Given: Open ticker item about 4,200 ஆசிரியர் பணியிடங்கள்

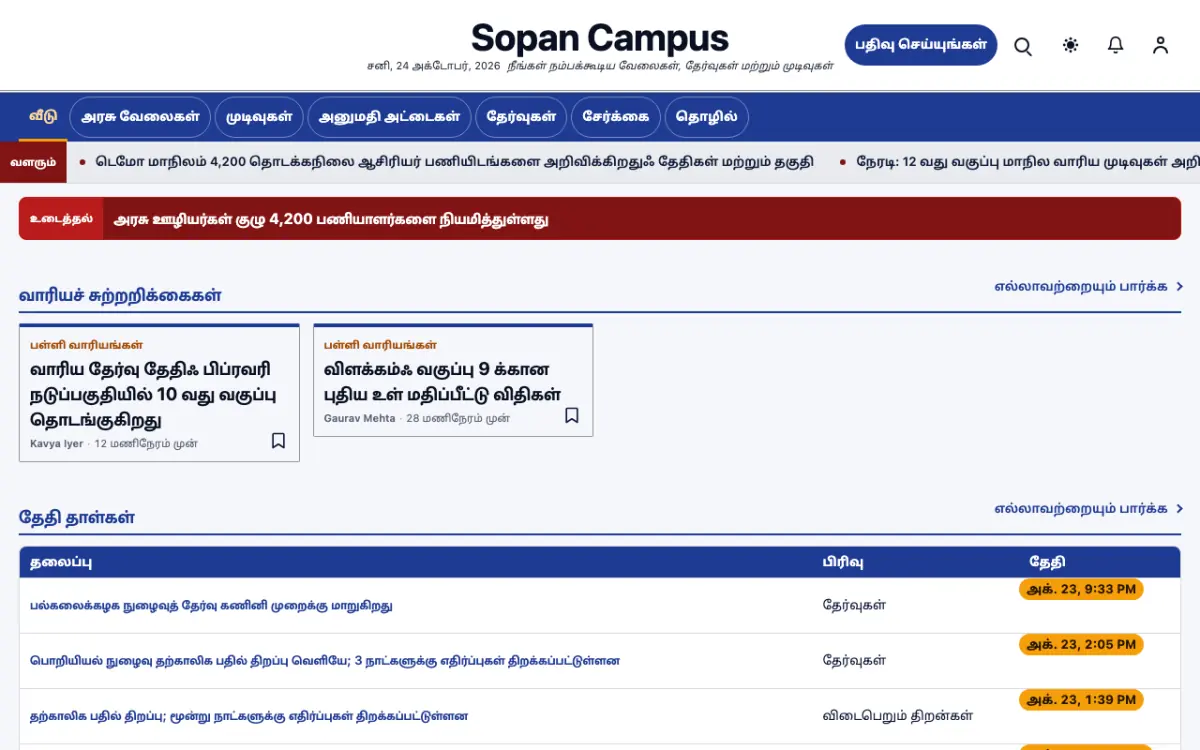Looking at the screenshot, I should 454,161.
